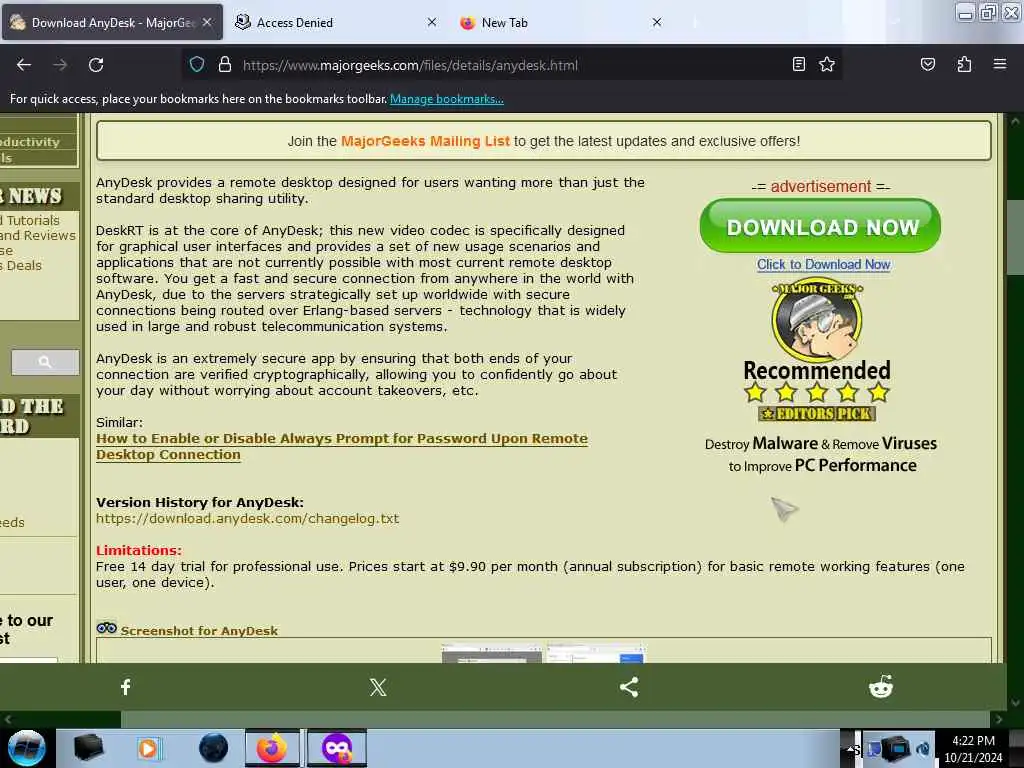
Task: Open the AnyDesk changelog.txt link
Action: pyautogui.click(x=248, y=519)
